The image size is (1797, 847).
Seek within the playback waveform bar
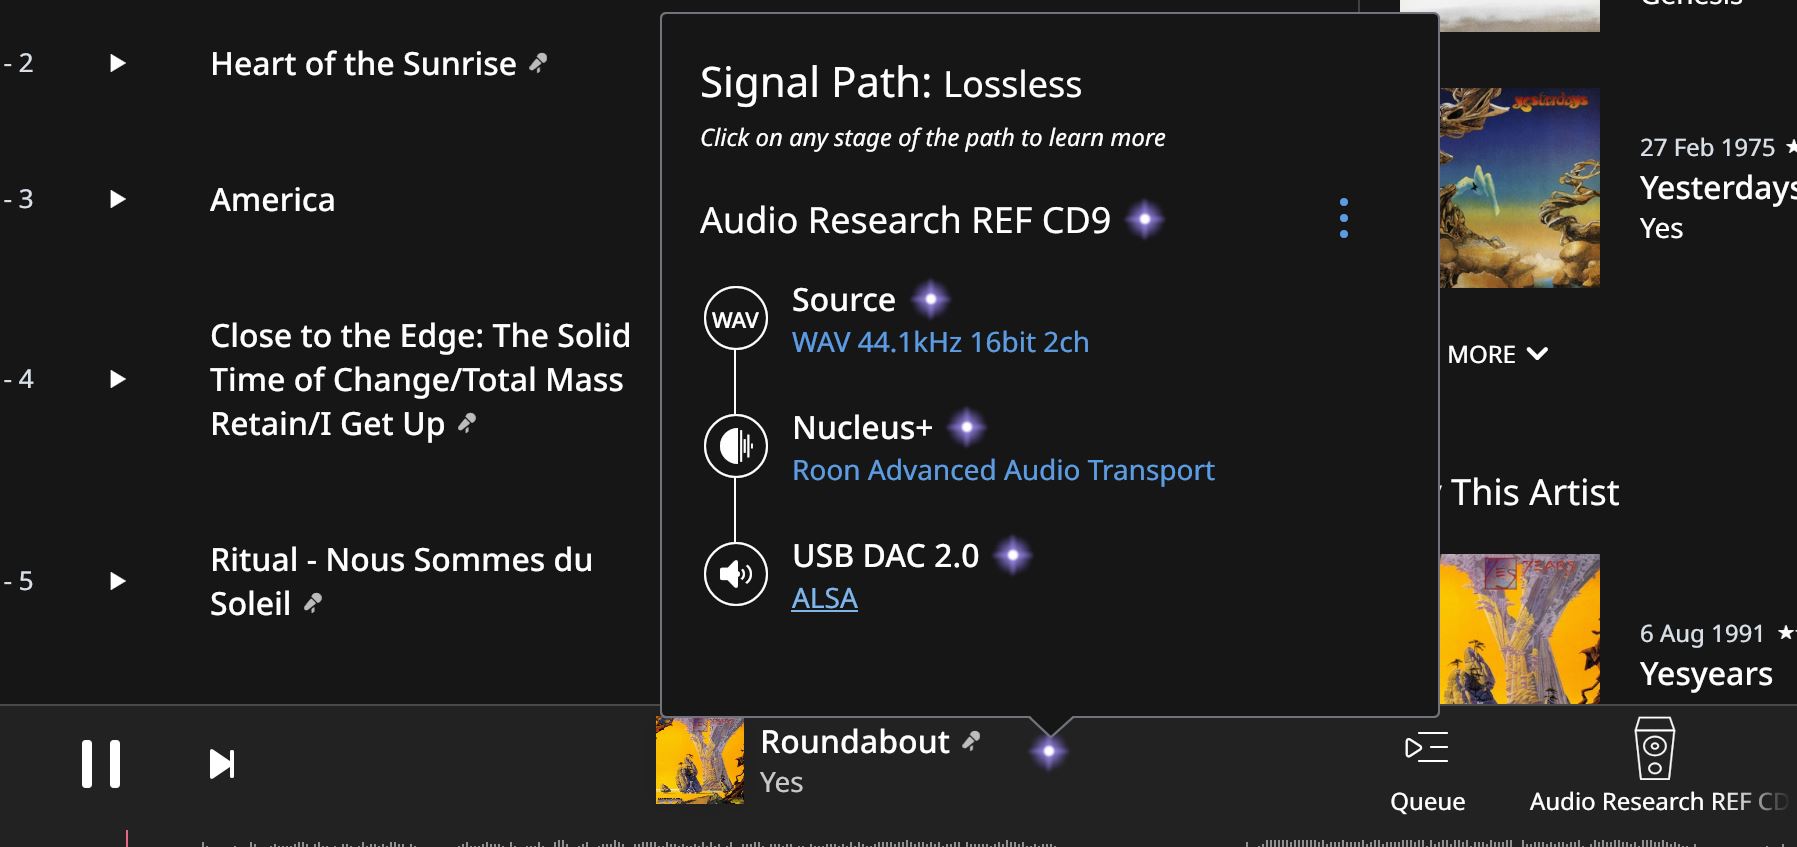pyautogui.click(x=898, y=840)
